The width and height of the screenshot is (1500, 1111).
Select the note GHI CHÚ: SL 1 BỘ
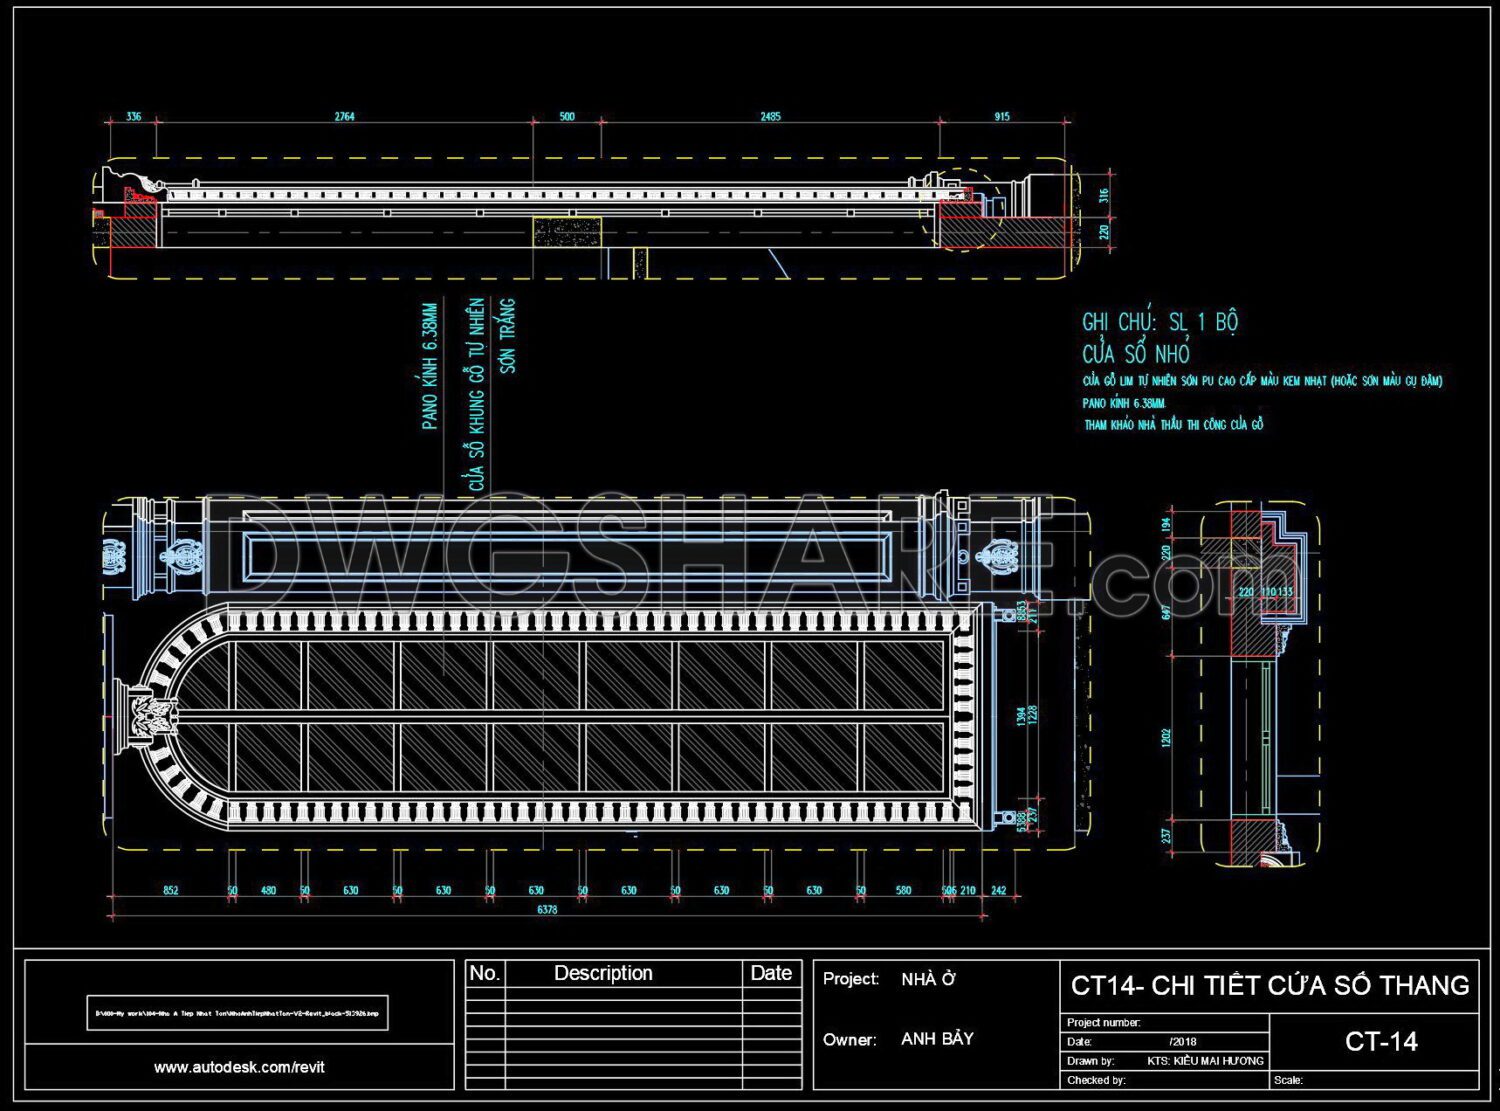[1160, 322]
